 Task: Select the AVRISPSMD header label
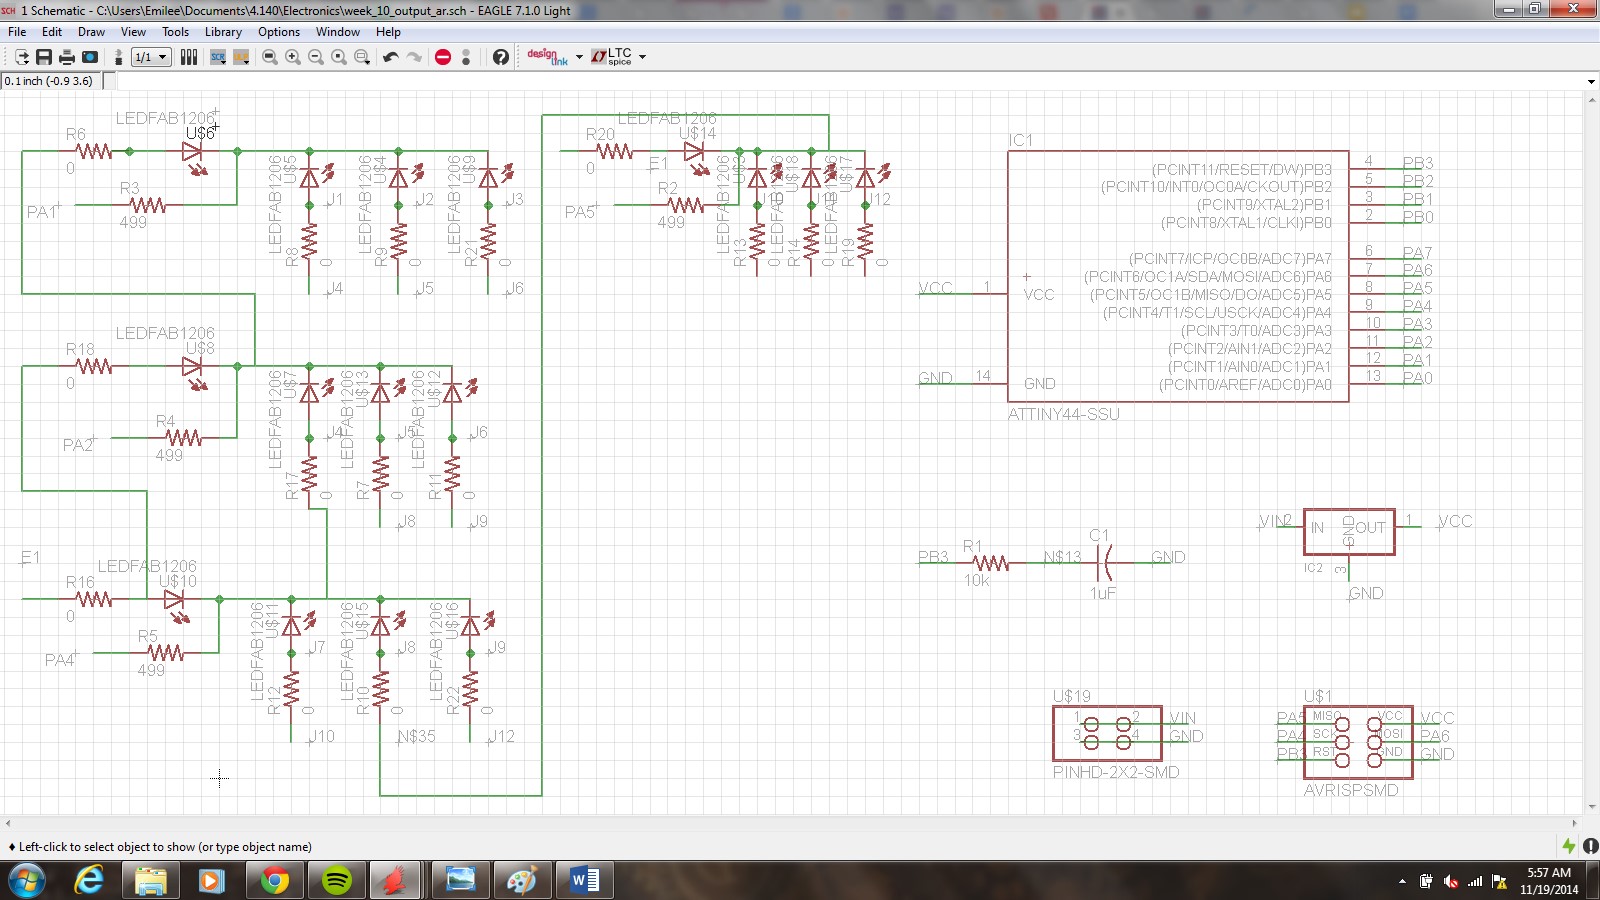(x=1351, y=790)
